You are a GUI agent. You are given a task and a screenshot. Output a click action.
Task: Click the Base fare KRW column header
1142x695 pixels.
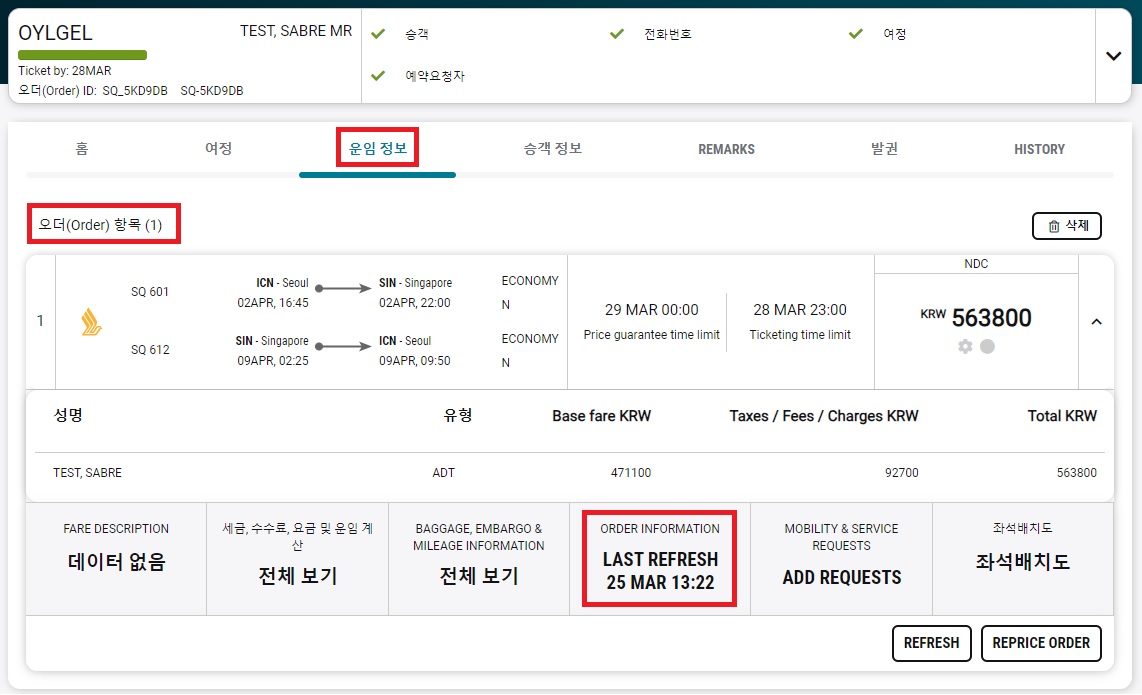click(602, 416)
